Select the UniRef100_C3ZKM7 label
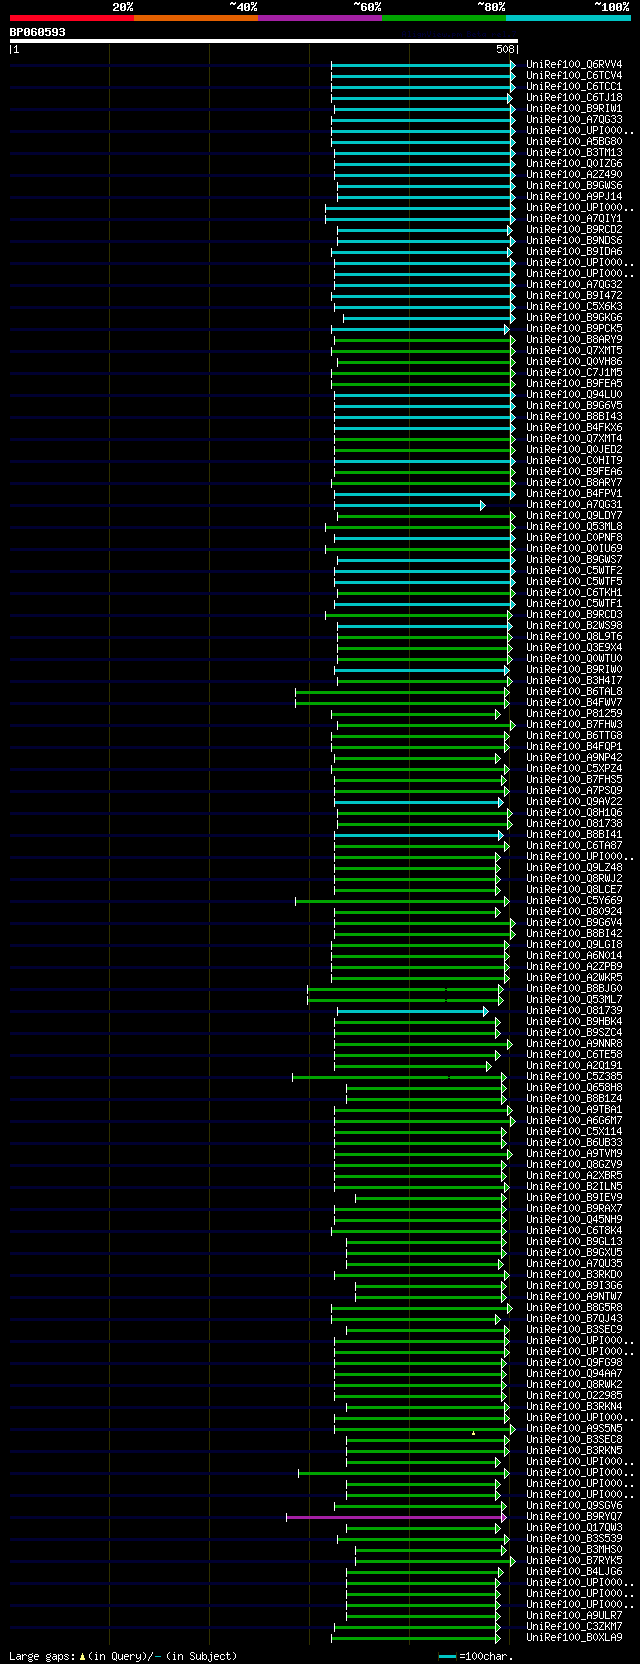 [x=574, y=1627]
